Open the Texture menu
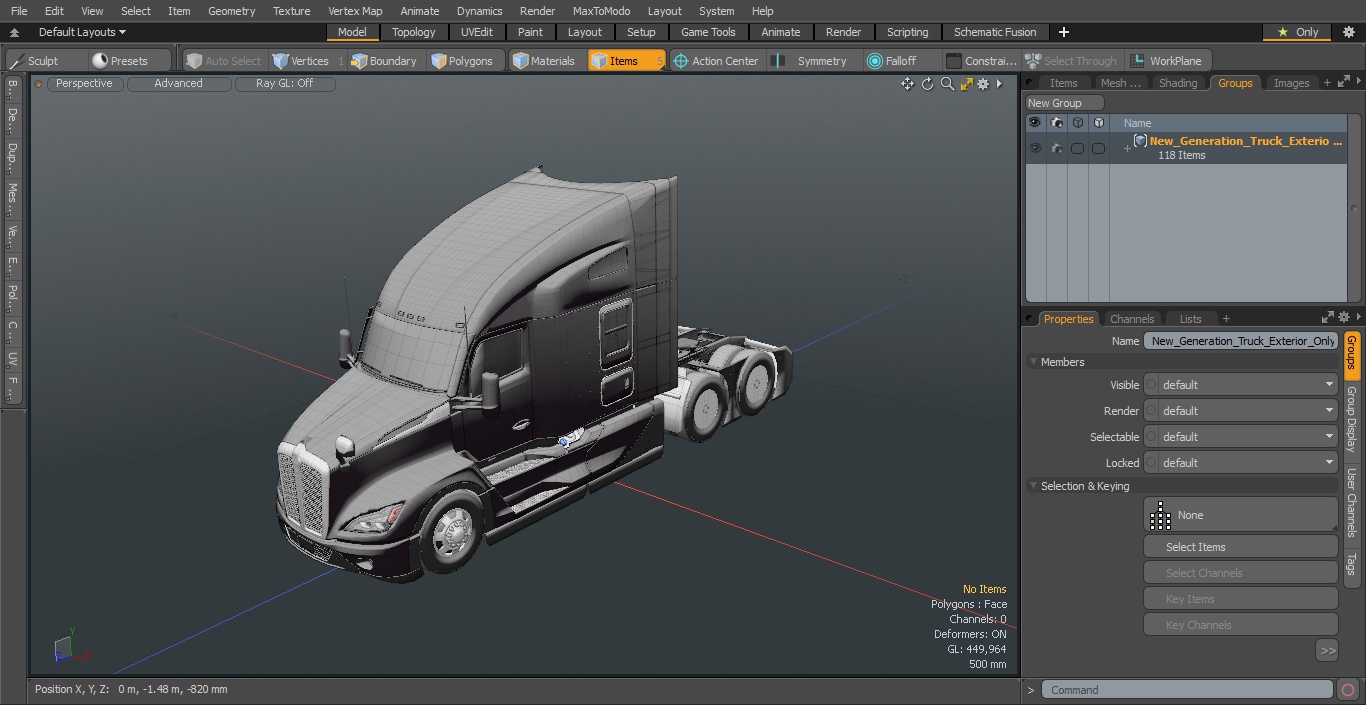The image size is (1366, 705). pyautogui.click(x=291, y=11)
